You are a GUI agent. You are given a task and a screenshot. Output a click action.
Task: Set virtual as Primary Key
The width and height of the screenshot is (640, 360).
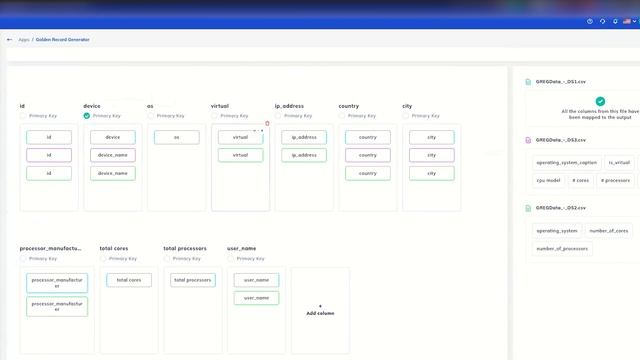tap(214, 116)
